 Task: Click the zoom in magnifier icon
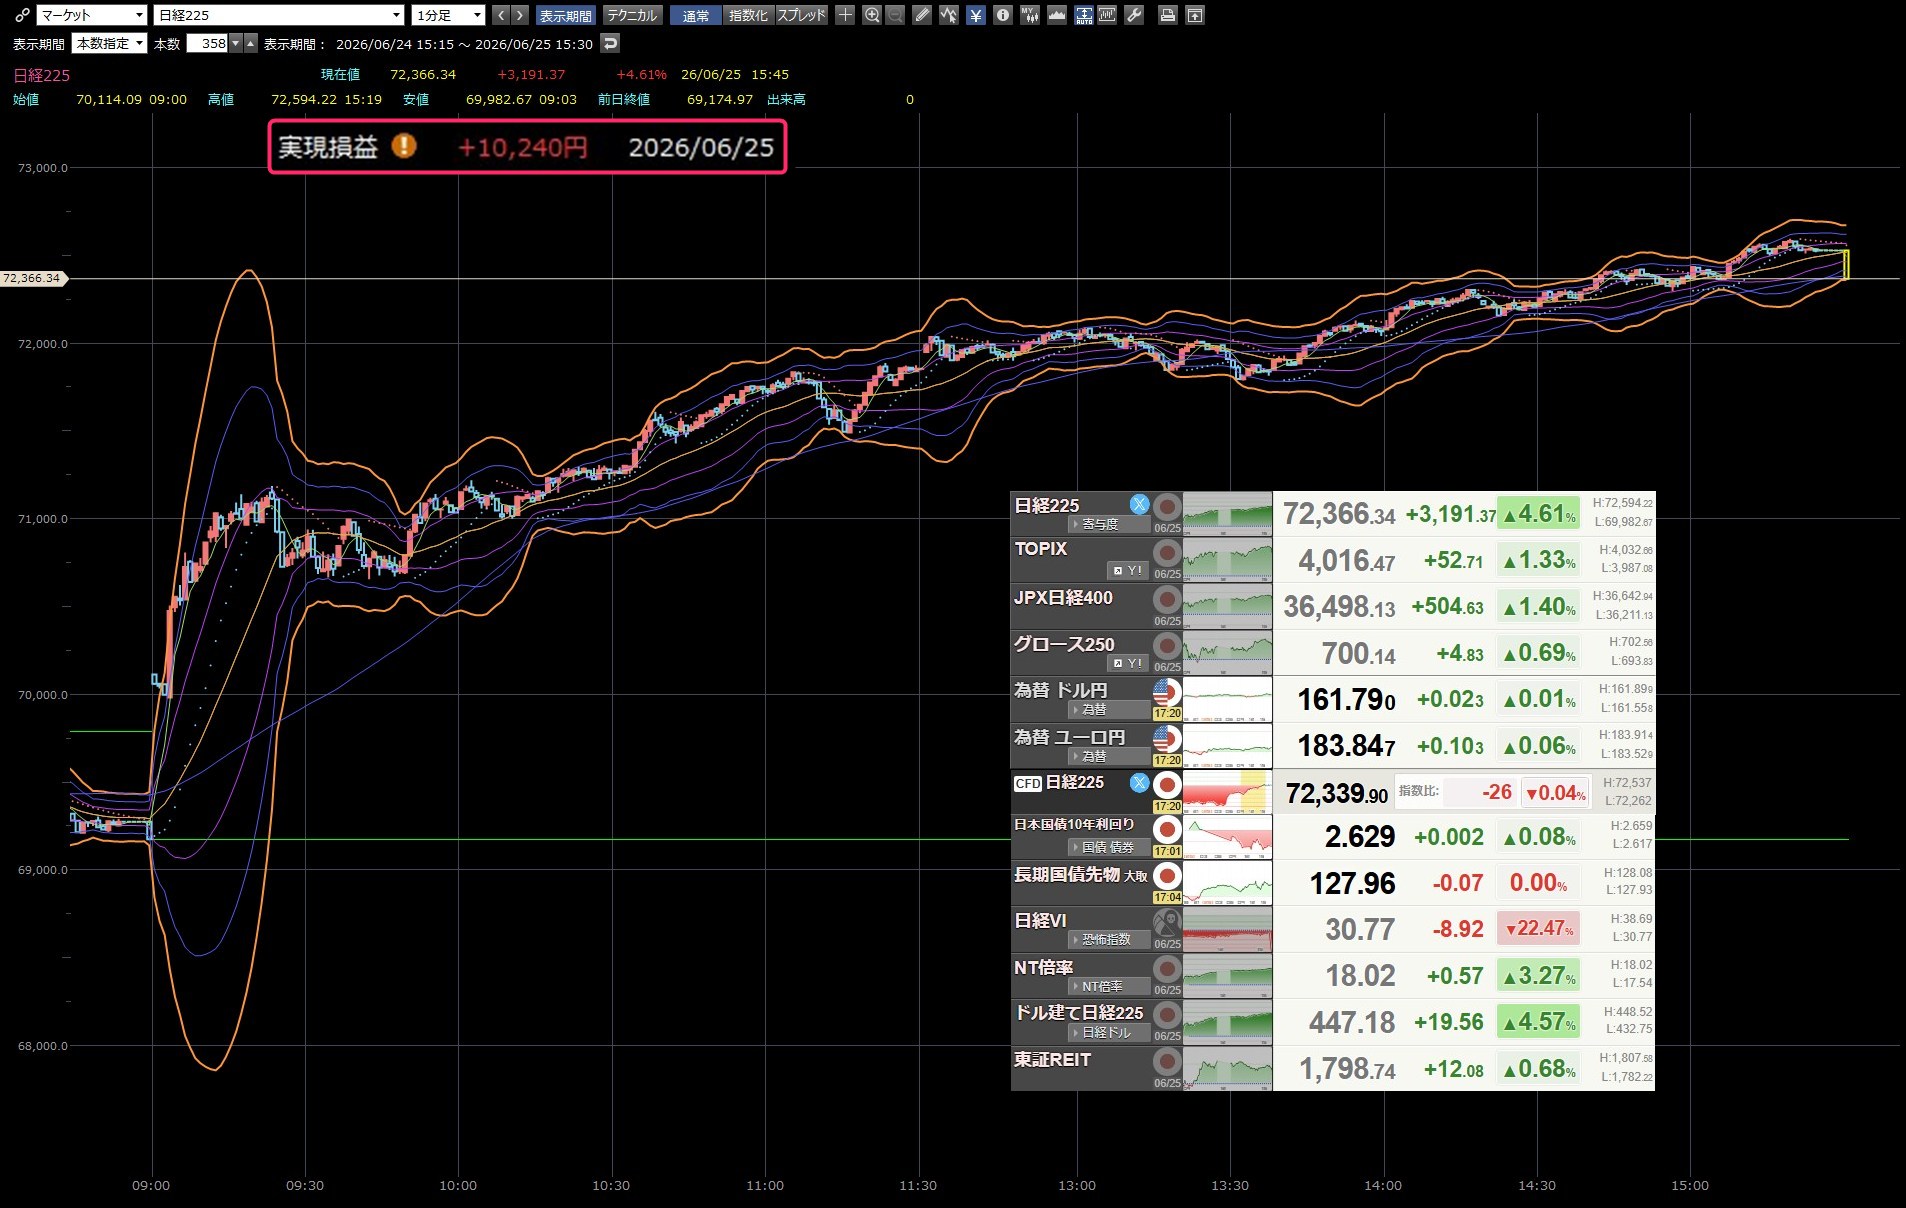[x=872, y=15]
